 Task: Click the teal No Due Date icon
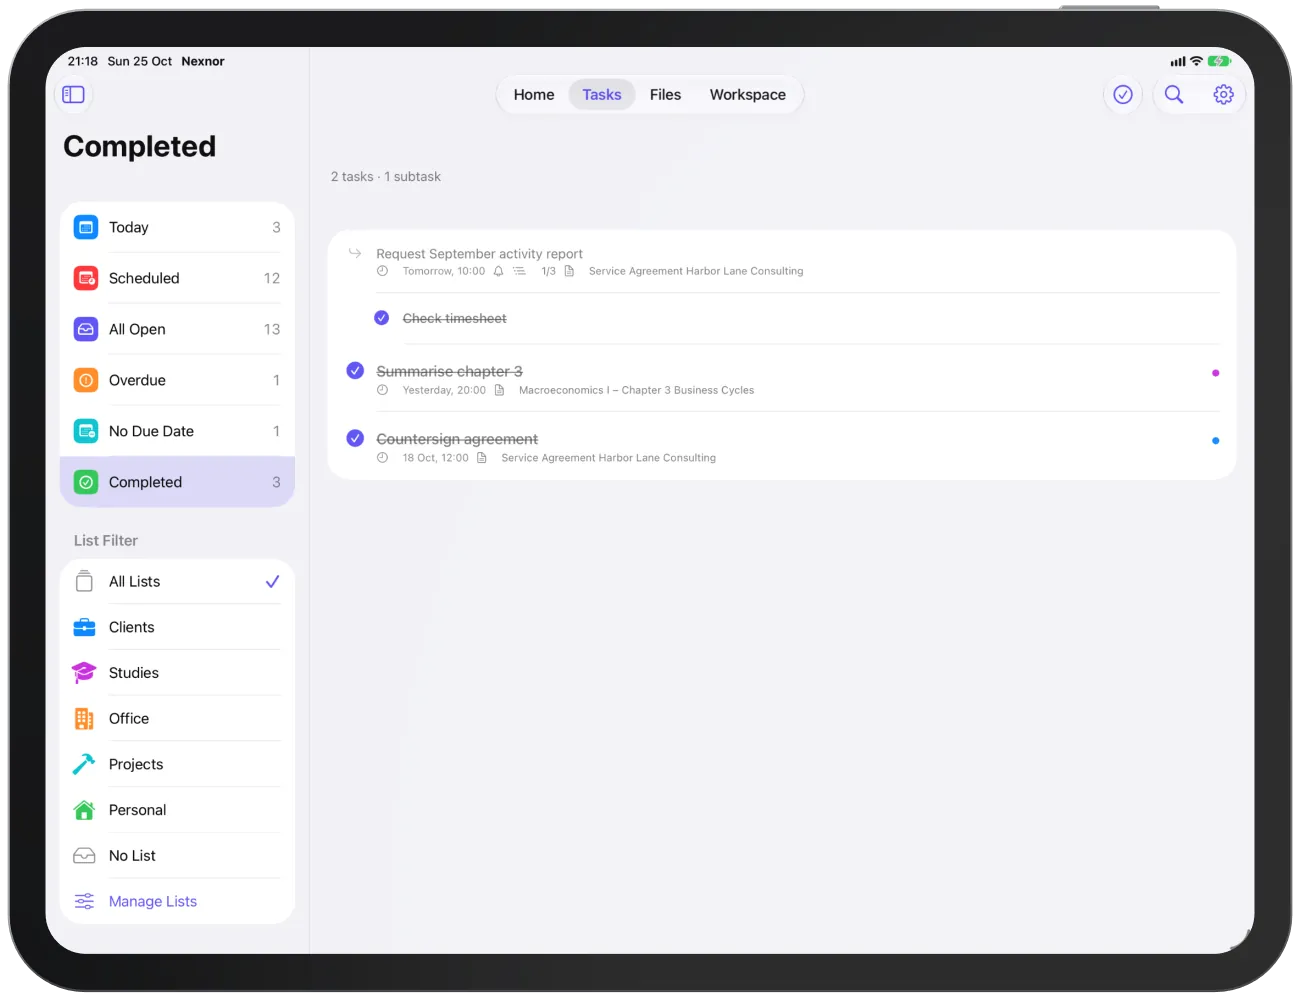[86, 431]
